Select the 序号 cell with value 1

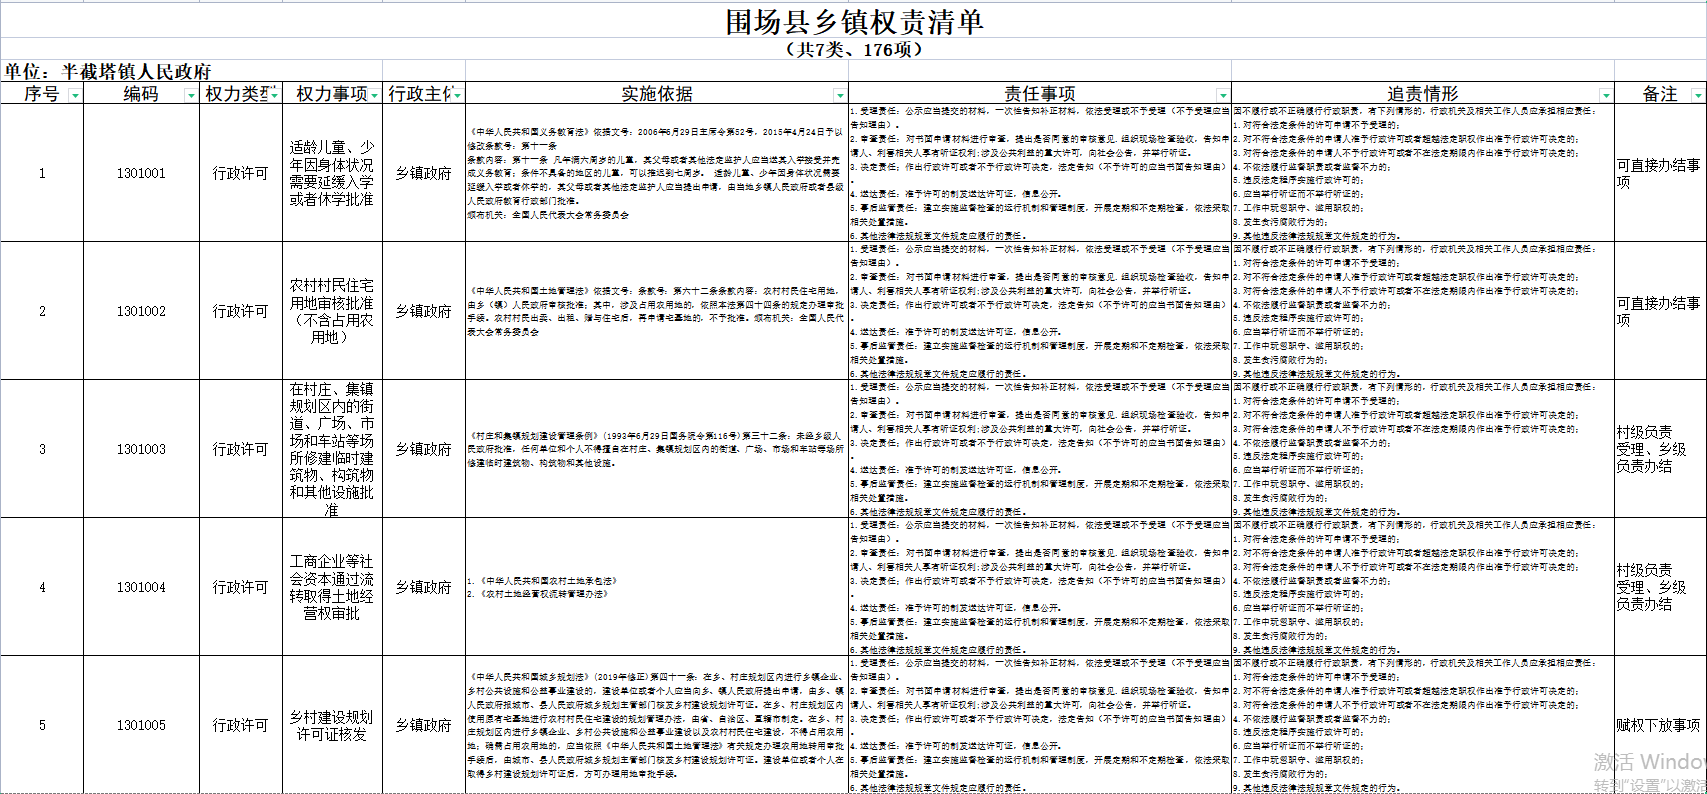(42, 173)
